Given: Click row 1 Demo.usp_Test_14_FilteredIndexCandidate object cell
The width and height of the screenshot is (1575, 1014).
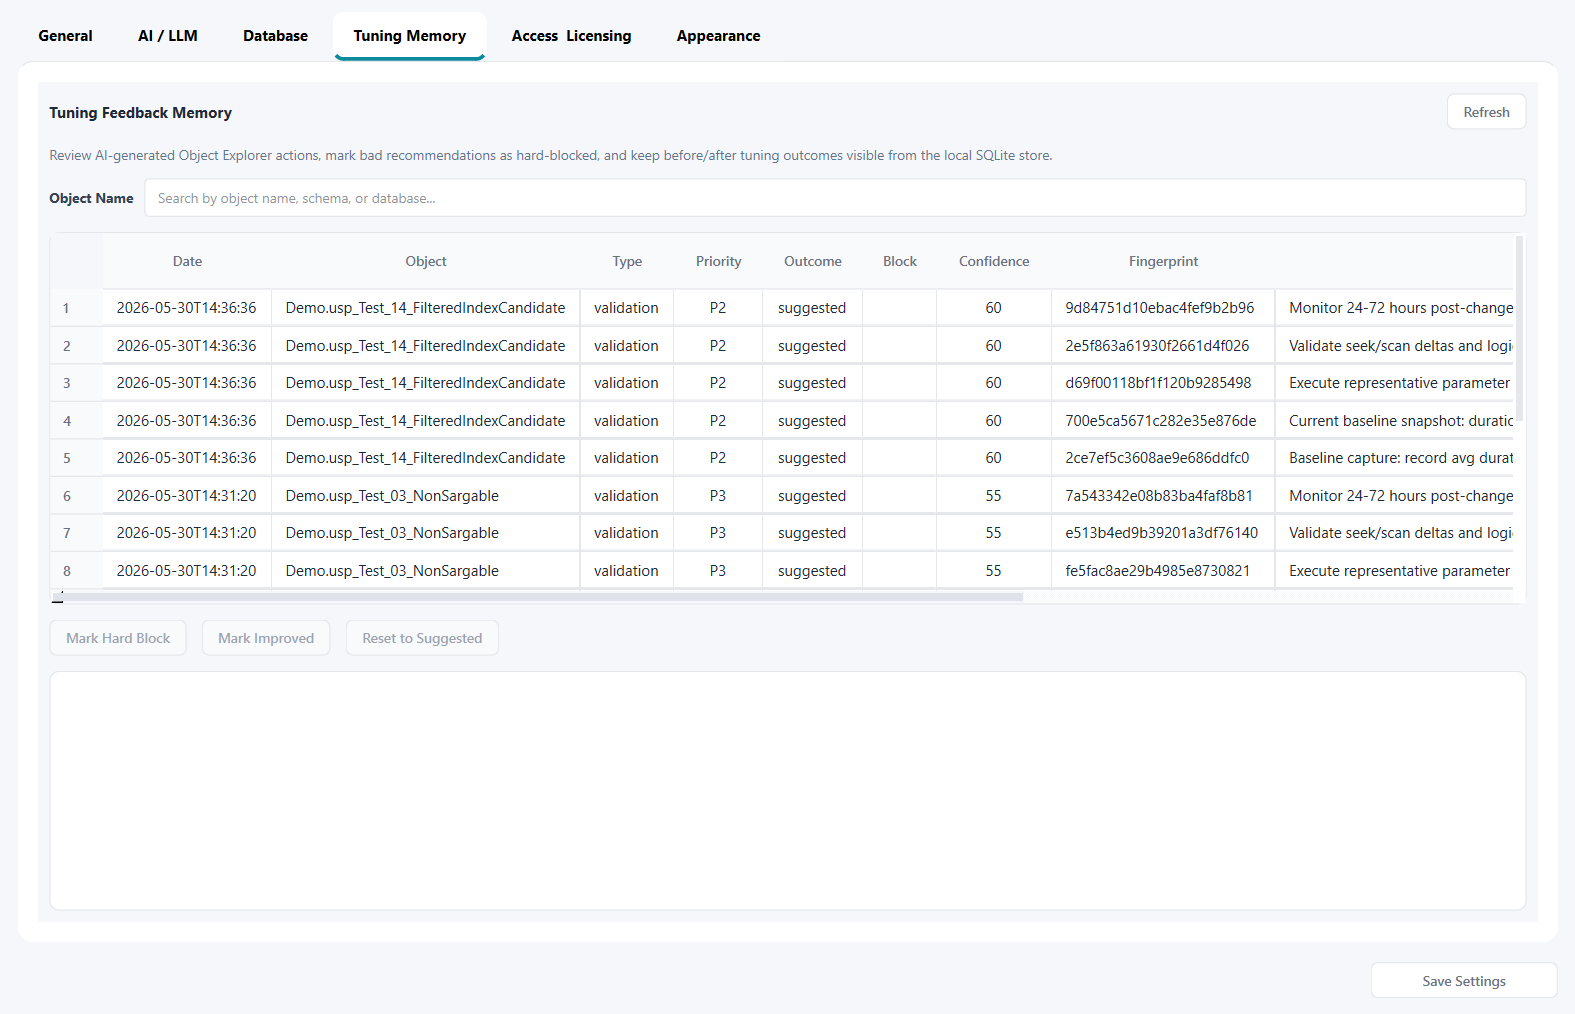Looking at the screenshot, I should (426, 308).
